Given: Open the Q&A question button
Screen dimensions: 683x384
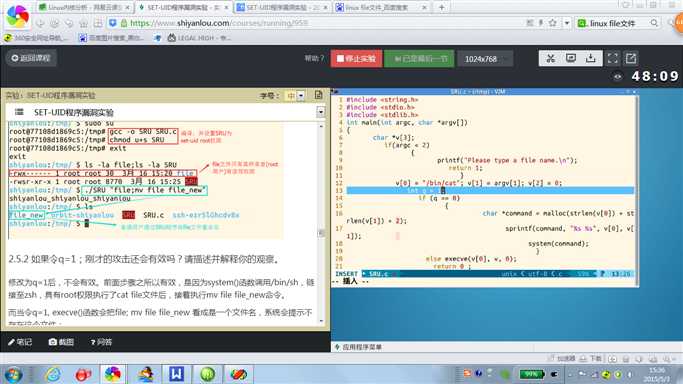Looking at the screenshot, I should pyautogui.click(x=101, y=342).
